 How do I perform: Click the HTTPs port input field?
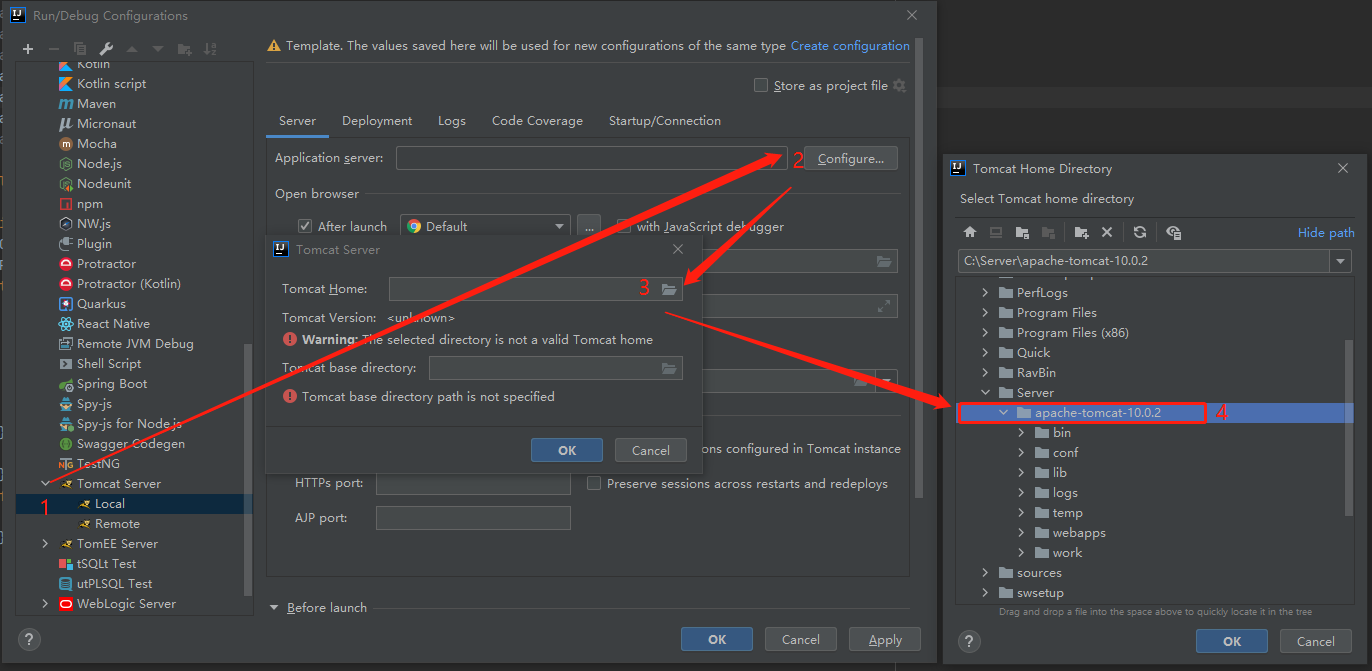click(x=473, y=484)
